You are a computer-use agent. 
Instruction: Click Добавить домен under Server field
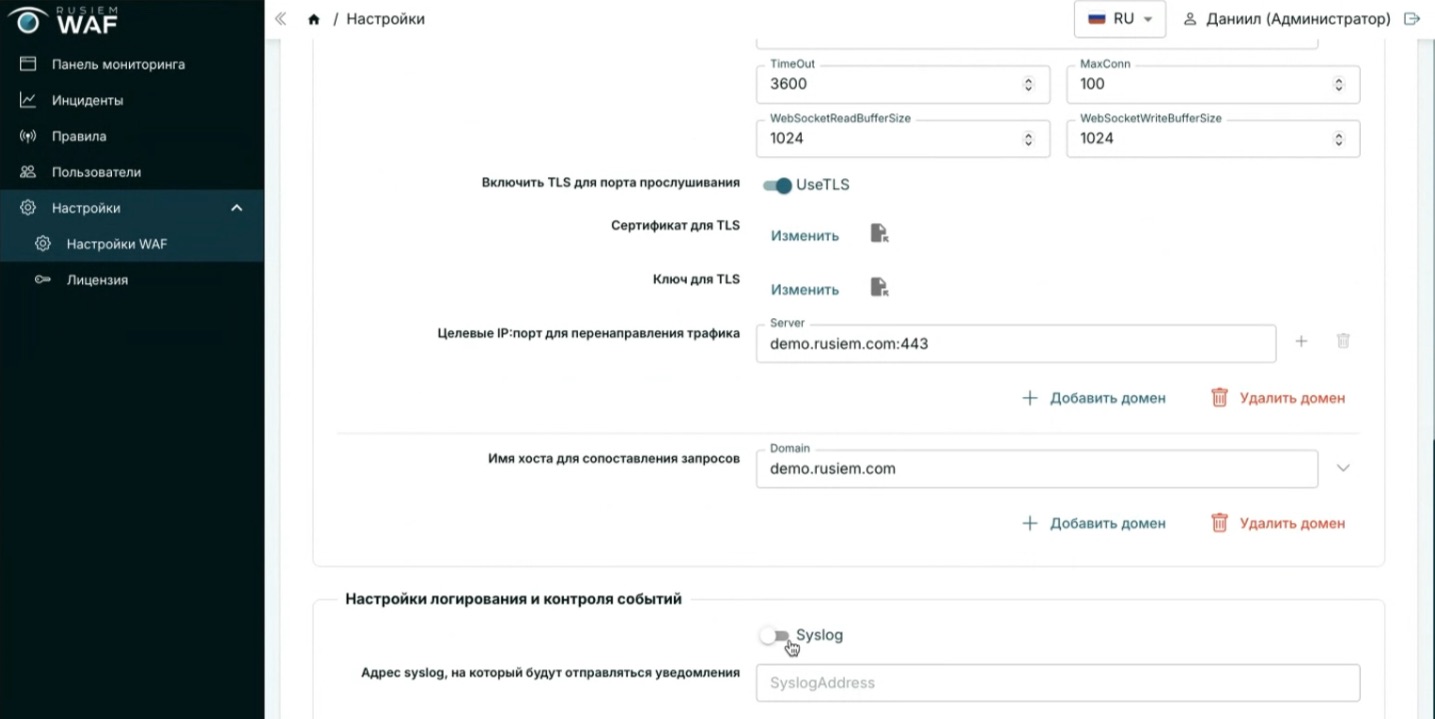pyautogui.click(x=1093, y=398)
